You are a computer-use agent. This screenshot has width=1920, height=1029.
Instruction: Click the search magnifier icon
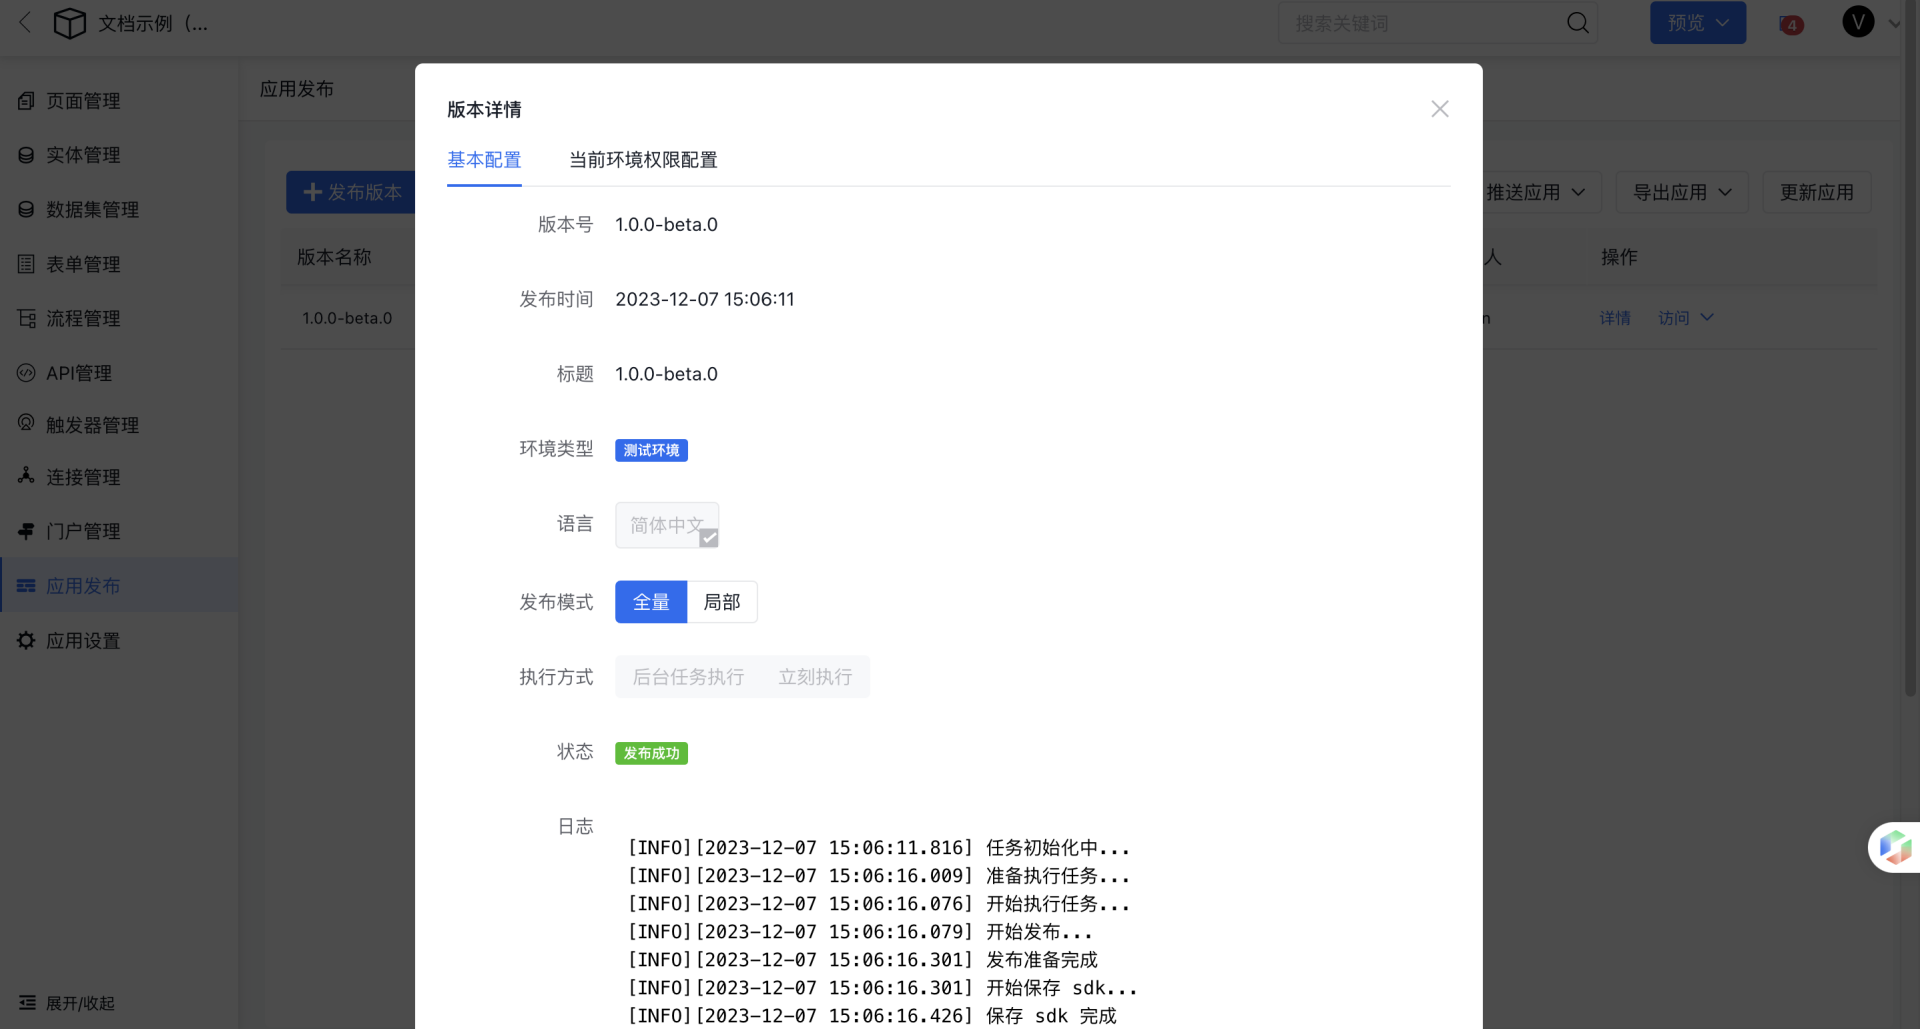point(1577,23)
